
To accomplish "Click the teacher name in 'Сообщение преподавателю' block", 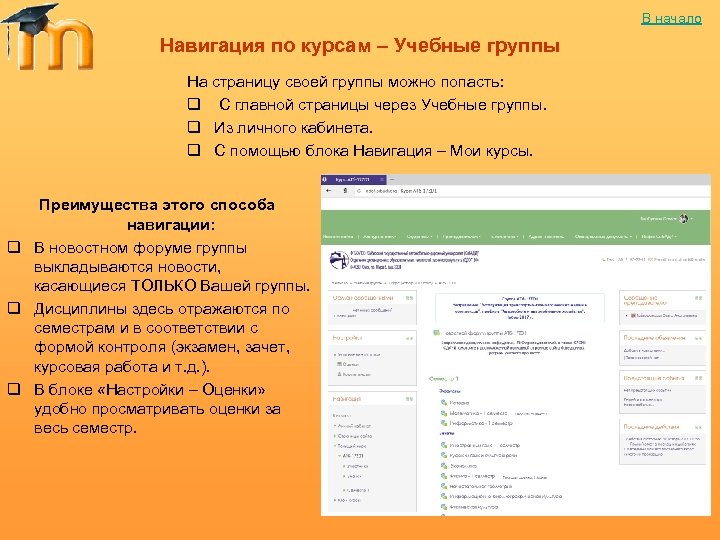I will [x=667, y=316].
